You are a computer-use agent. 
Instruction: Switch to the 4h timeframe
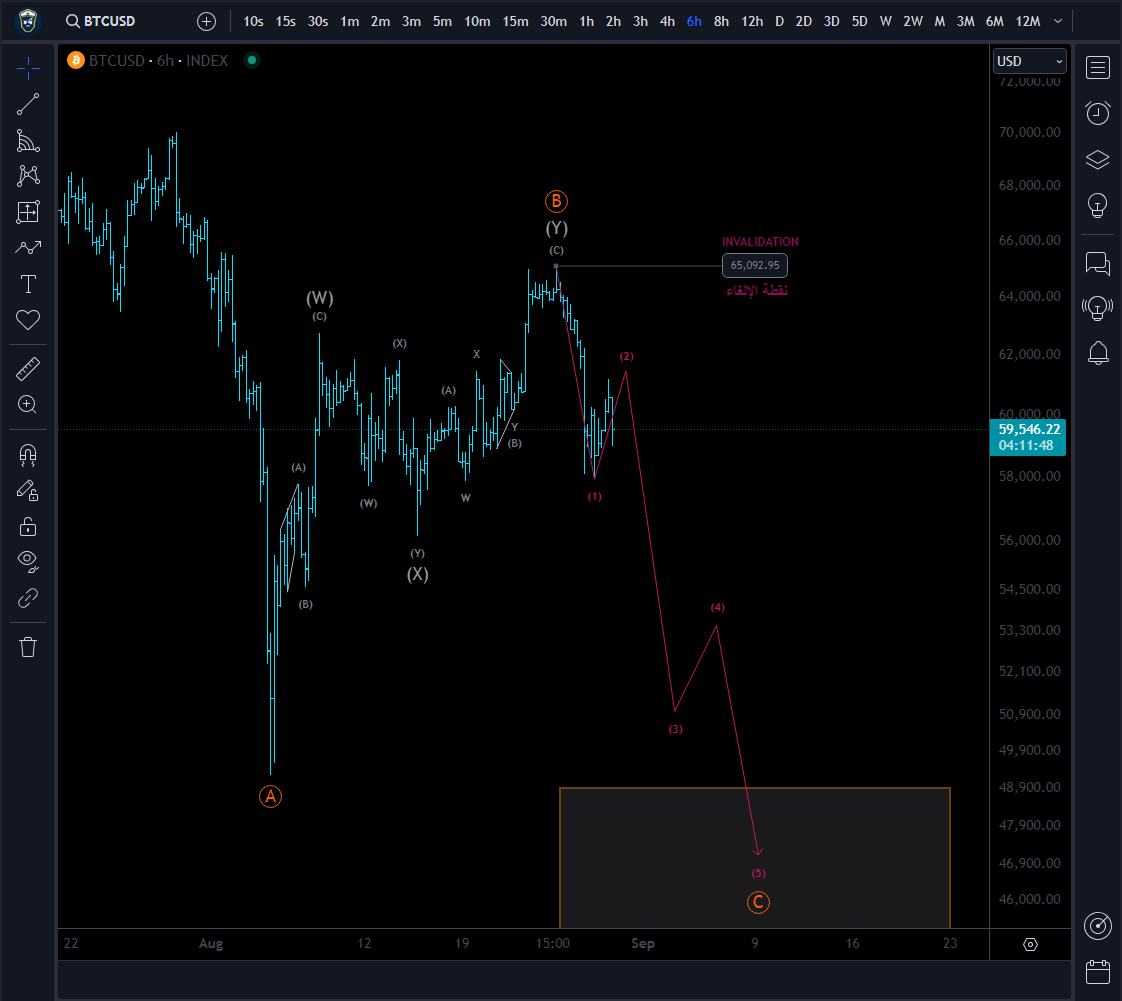pyautogui.click(x=668, y=21)
